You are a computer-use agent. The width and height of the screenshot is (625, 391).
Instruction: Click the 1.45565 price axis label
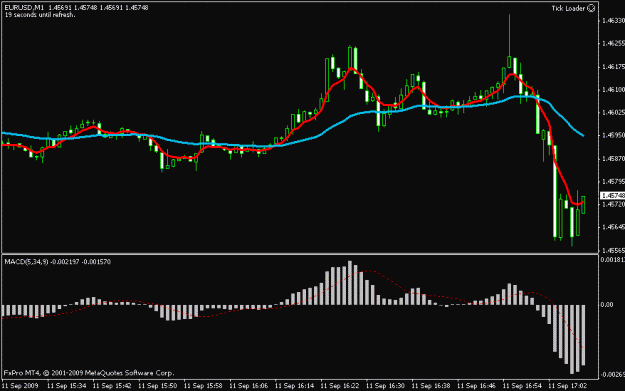(613, 250)
